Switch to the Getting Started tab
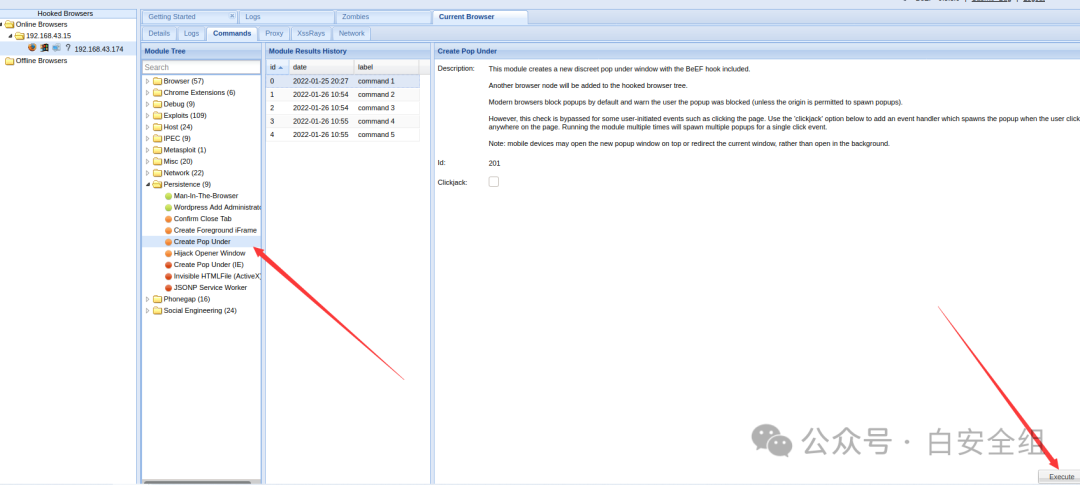Screen dimensions: 1080x485 point(189,17)
